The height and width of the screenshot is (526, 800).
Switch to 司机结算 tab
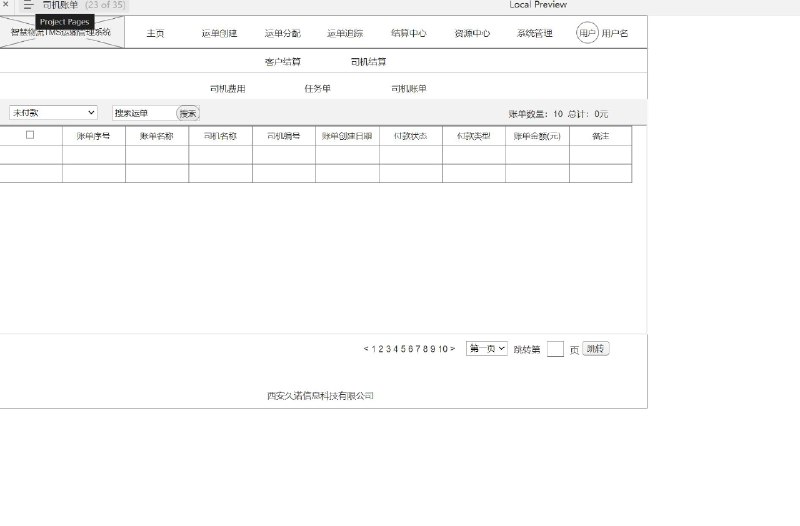click(x=369, y=62)
